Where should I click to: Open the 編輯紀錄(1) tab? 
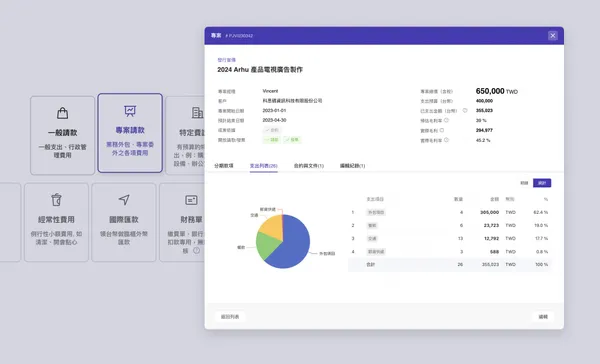[352, 166]
